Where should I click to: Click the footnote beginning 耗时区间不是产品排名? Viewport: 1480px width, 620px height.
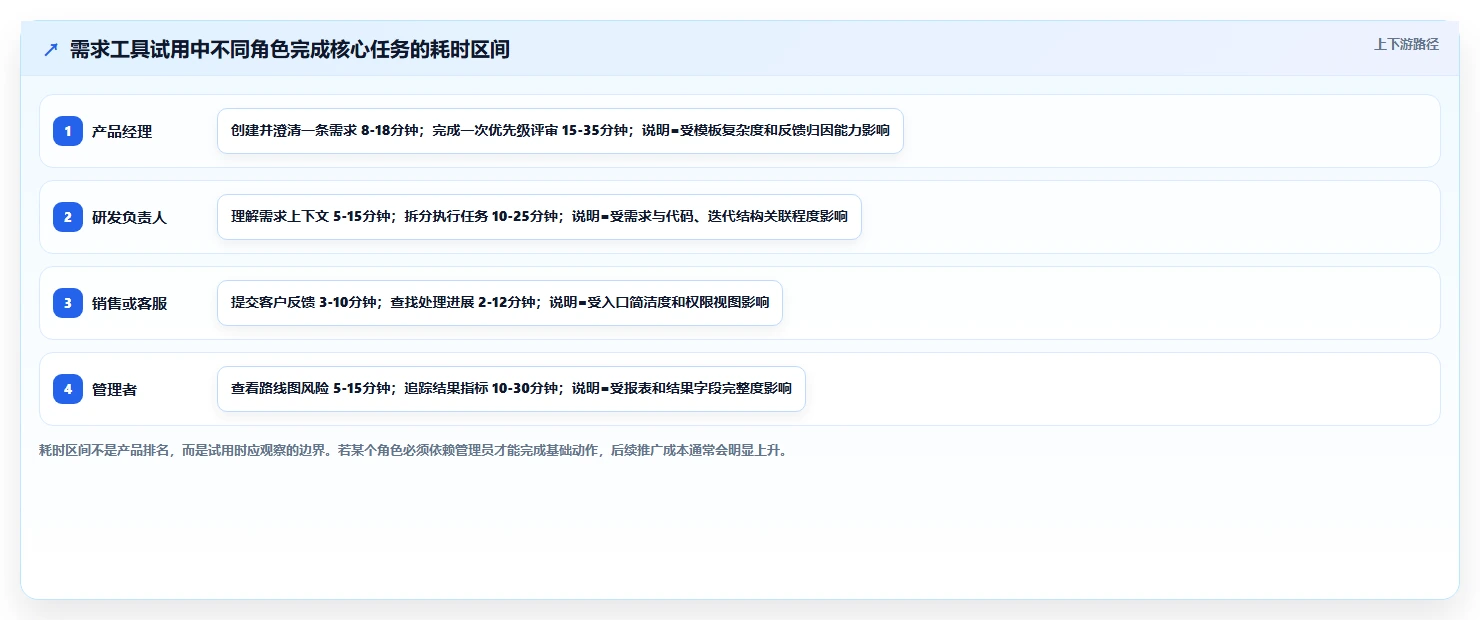[413, 450]
